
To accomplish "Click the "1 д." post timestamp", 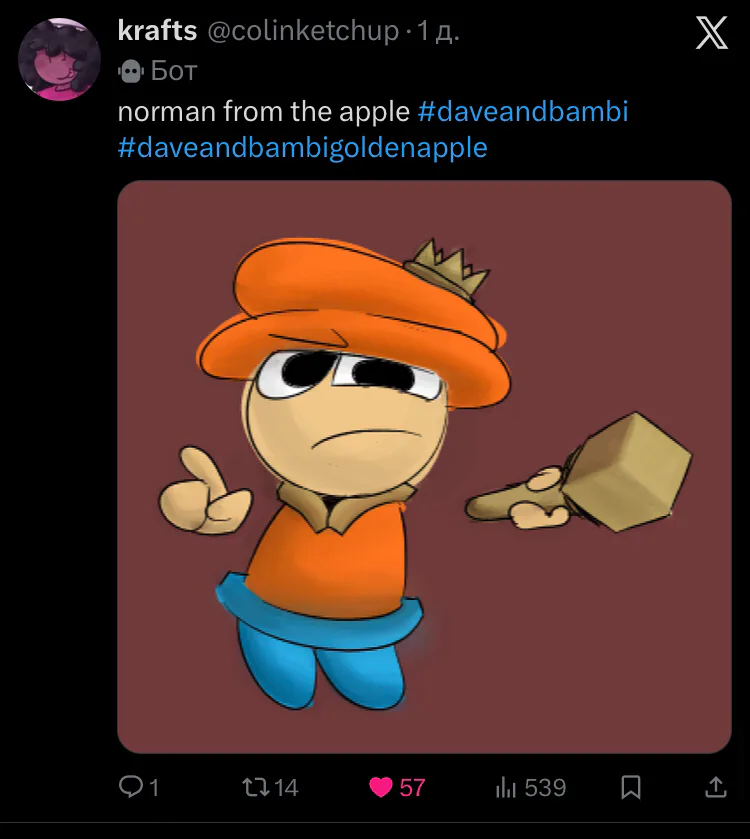I will (x=438, y=32).
